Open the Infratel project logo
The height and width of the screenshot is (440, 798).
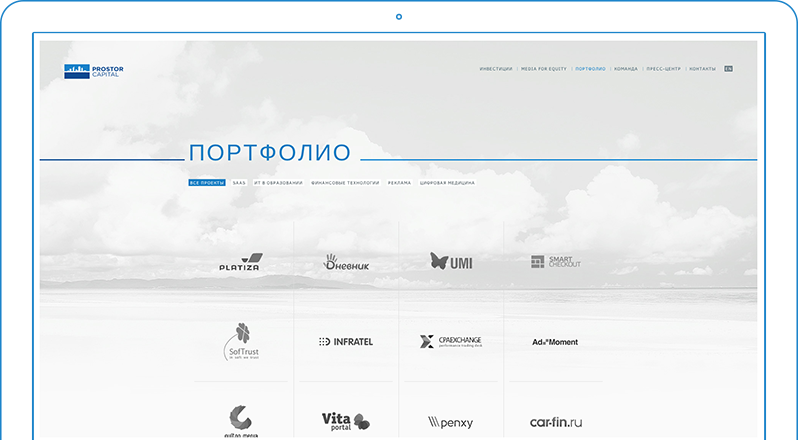click(346, 342)
